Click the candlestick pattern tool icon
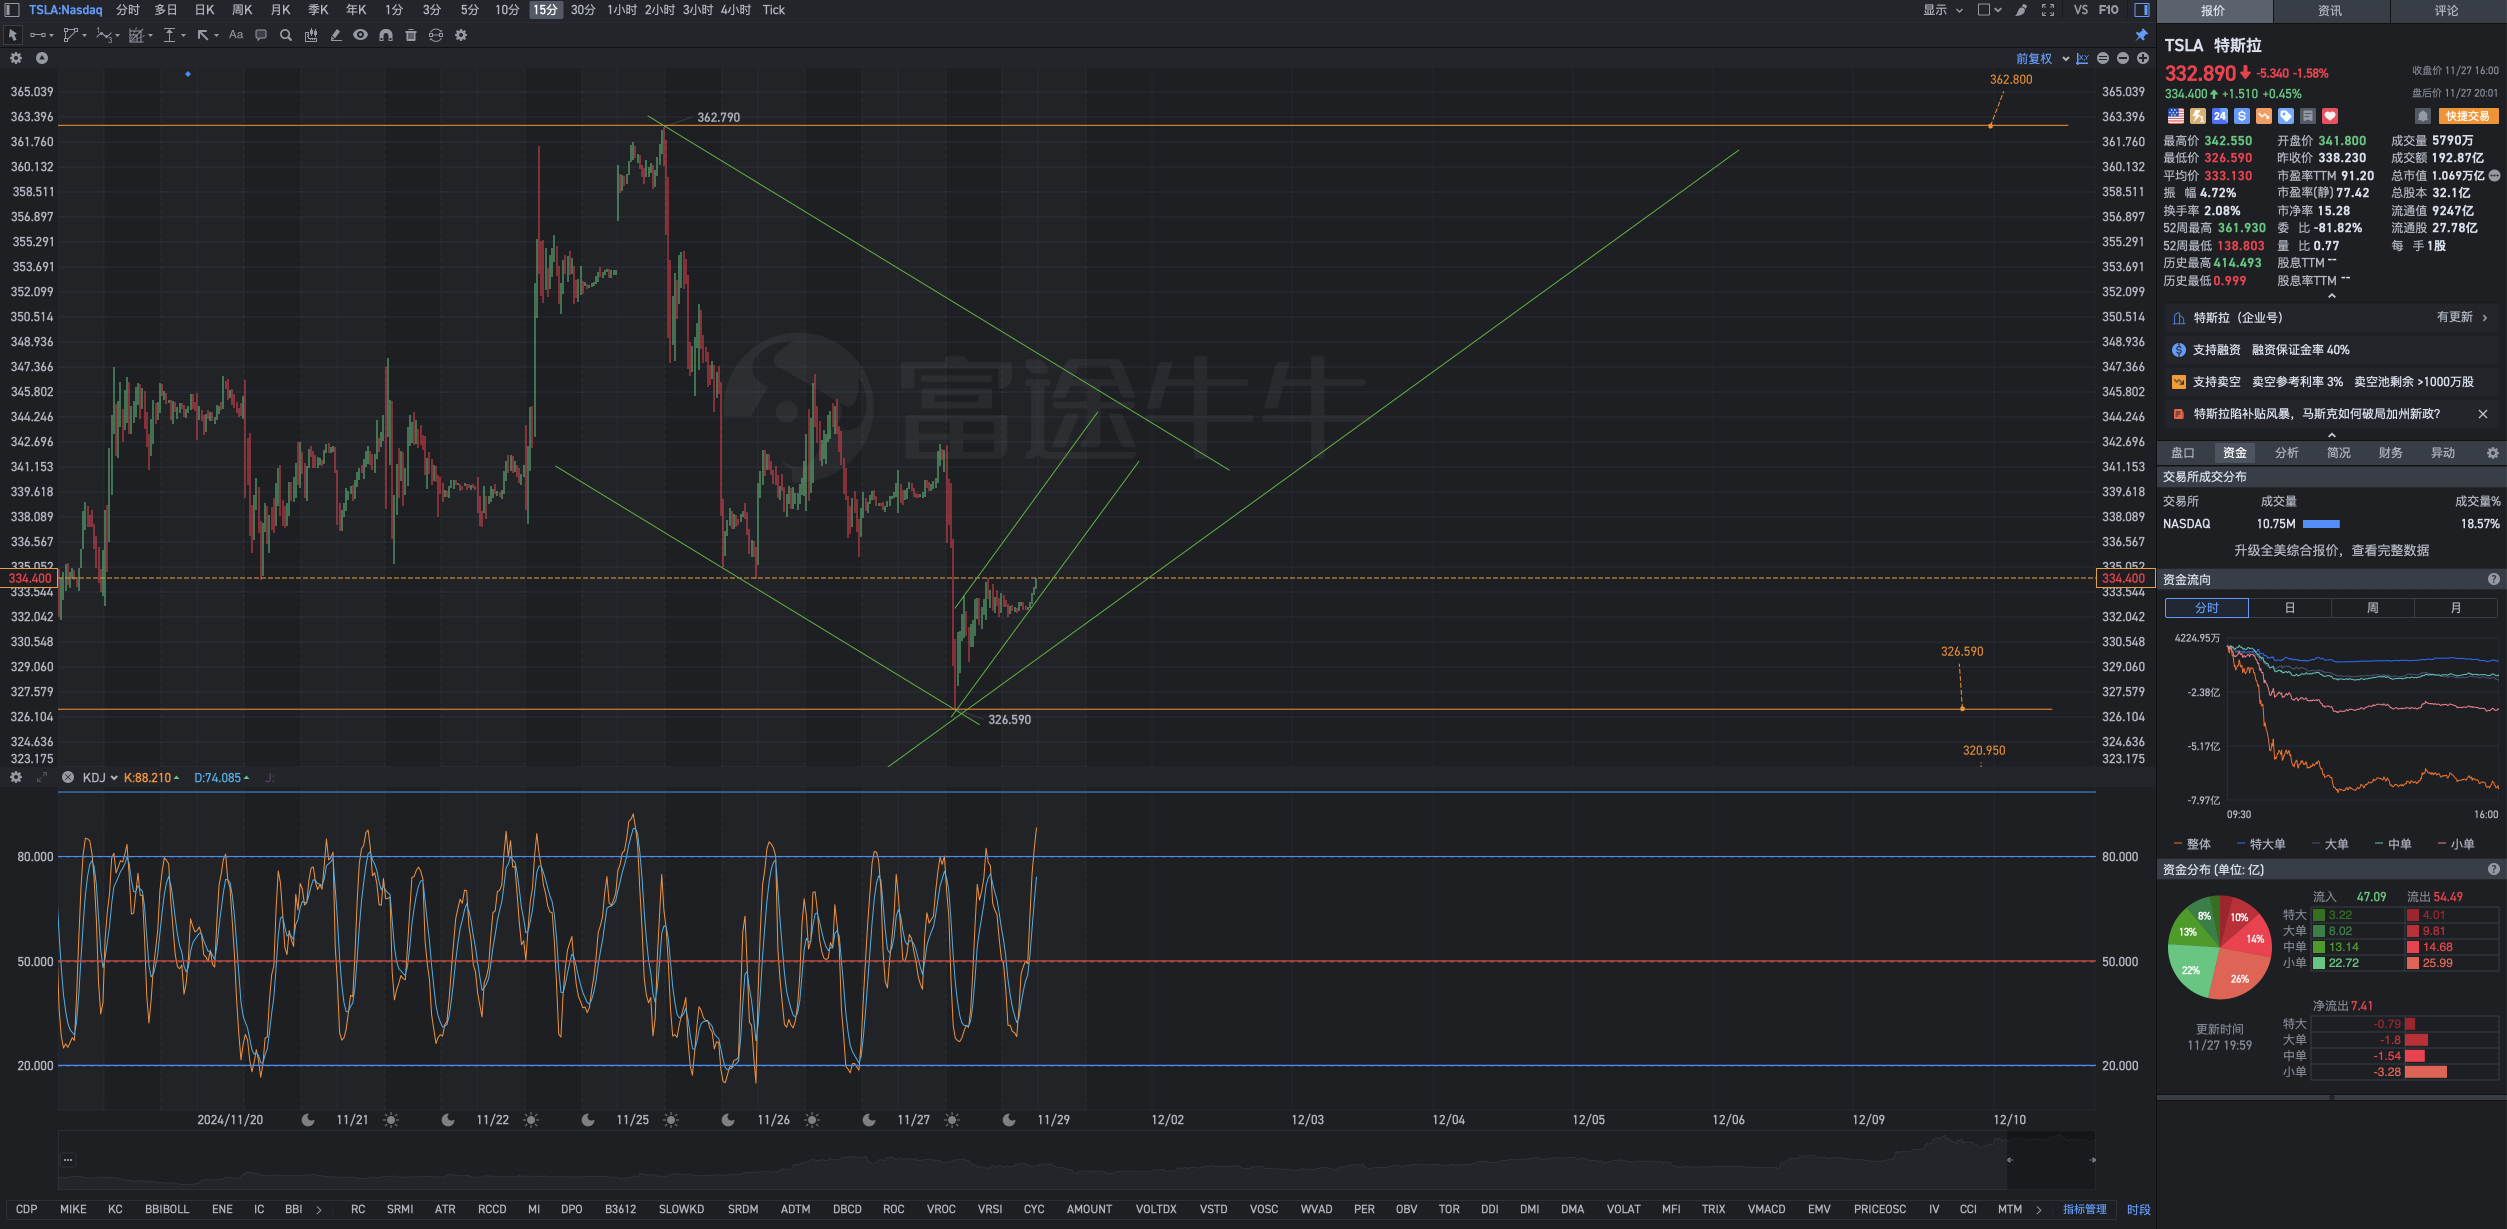Viewport: 2507px width, 1229px height. (311, 35)
